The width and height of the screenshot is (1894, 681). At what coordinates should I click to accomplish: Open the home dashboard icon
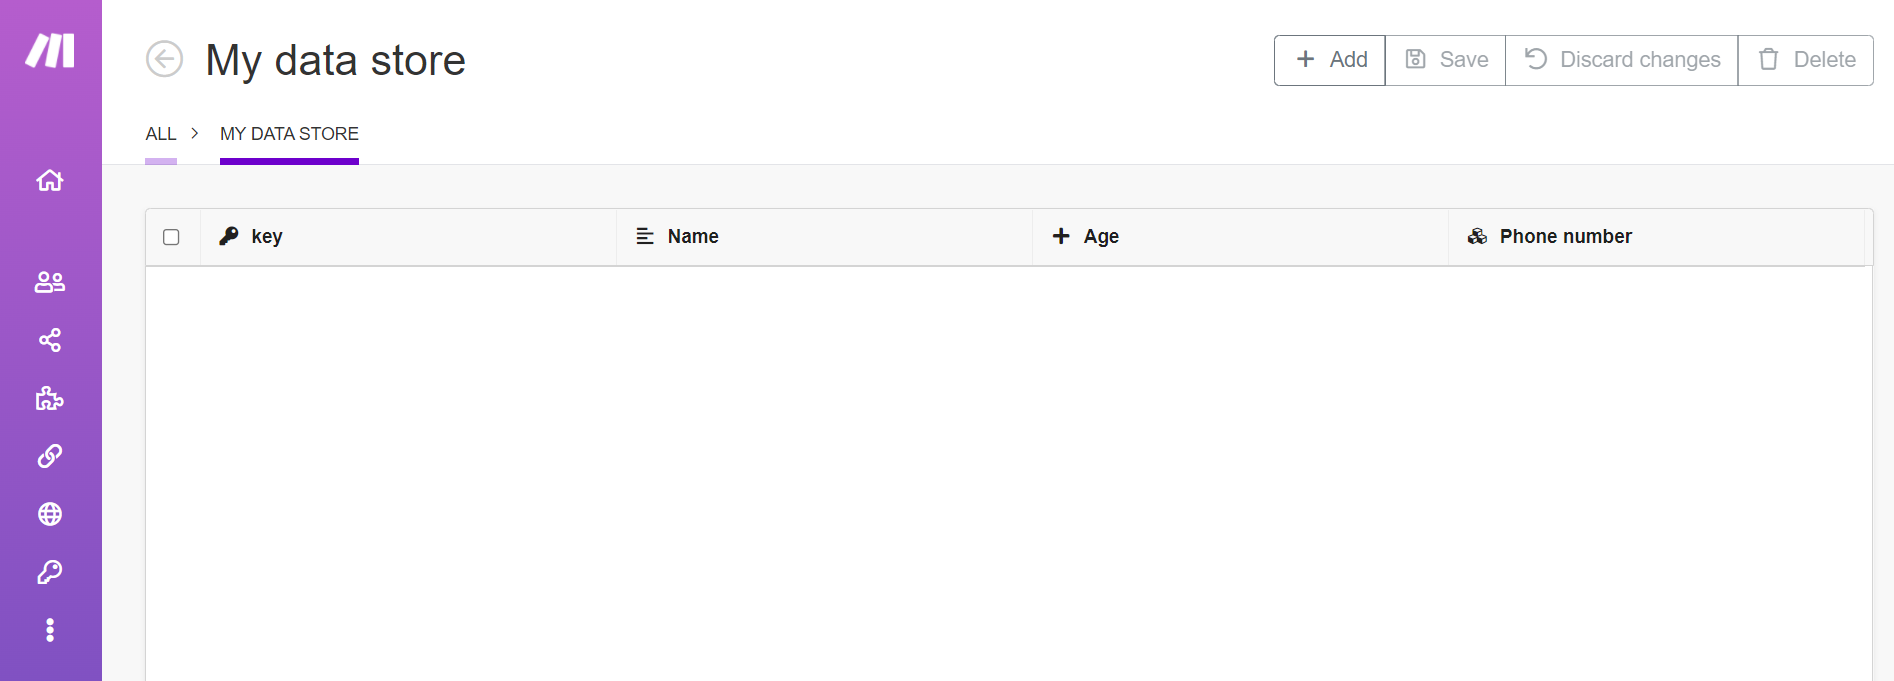(x=50, y=181)
